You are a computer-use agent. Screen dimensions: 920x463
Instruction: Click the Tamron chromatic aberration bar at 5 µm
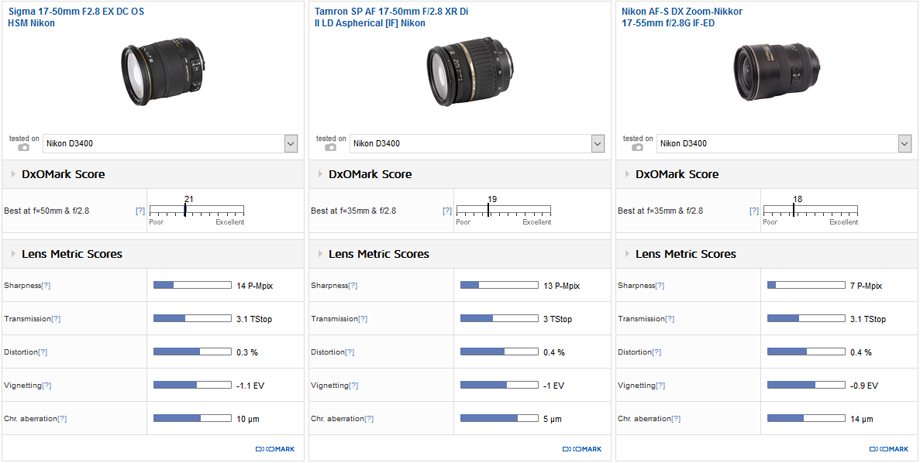point(499,418)
